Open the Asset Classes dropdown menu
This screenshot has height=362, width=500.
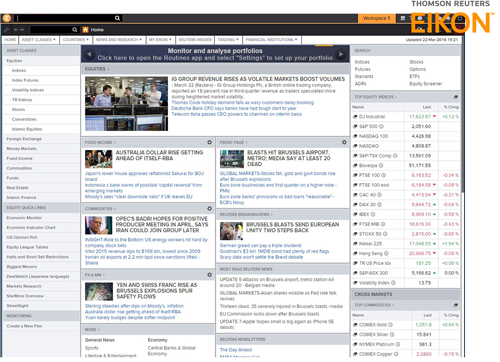(x=39, y=40)
